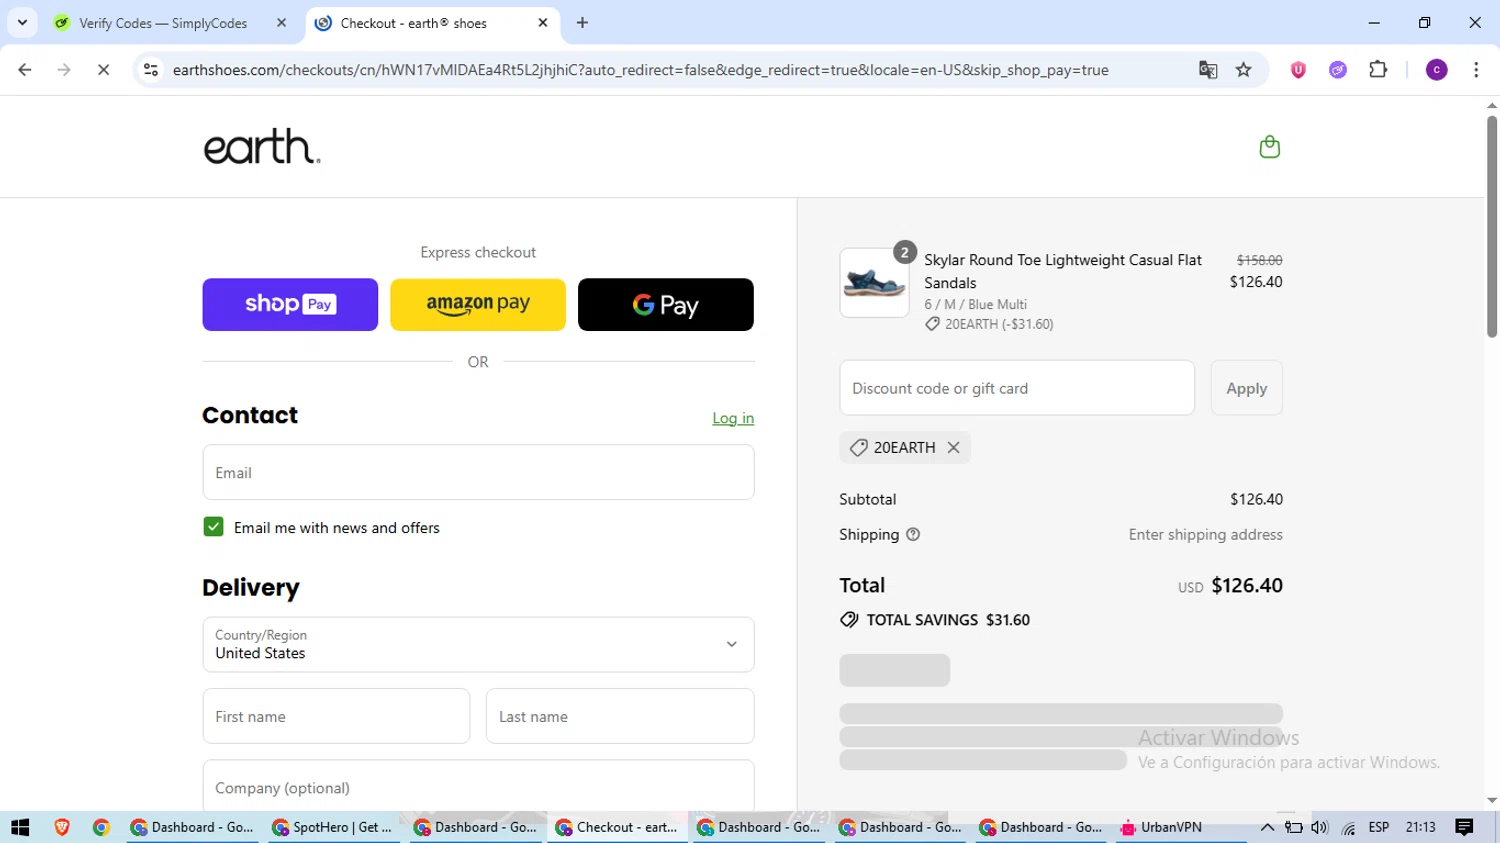Open Checkout - eart... taskbar window
Viewport: 1500px width, 843px height.
pos(617,827)
